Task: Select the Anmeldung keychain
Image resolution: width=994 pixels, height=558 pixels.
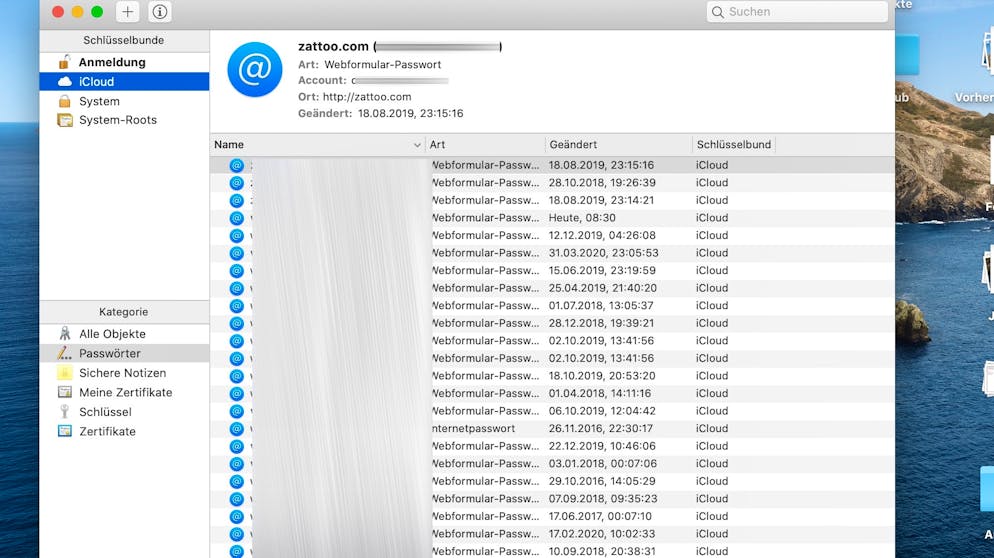Action: pos(111,62)
